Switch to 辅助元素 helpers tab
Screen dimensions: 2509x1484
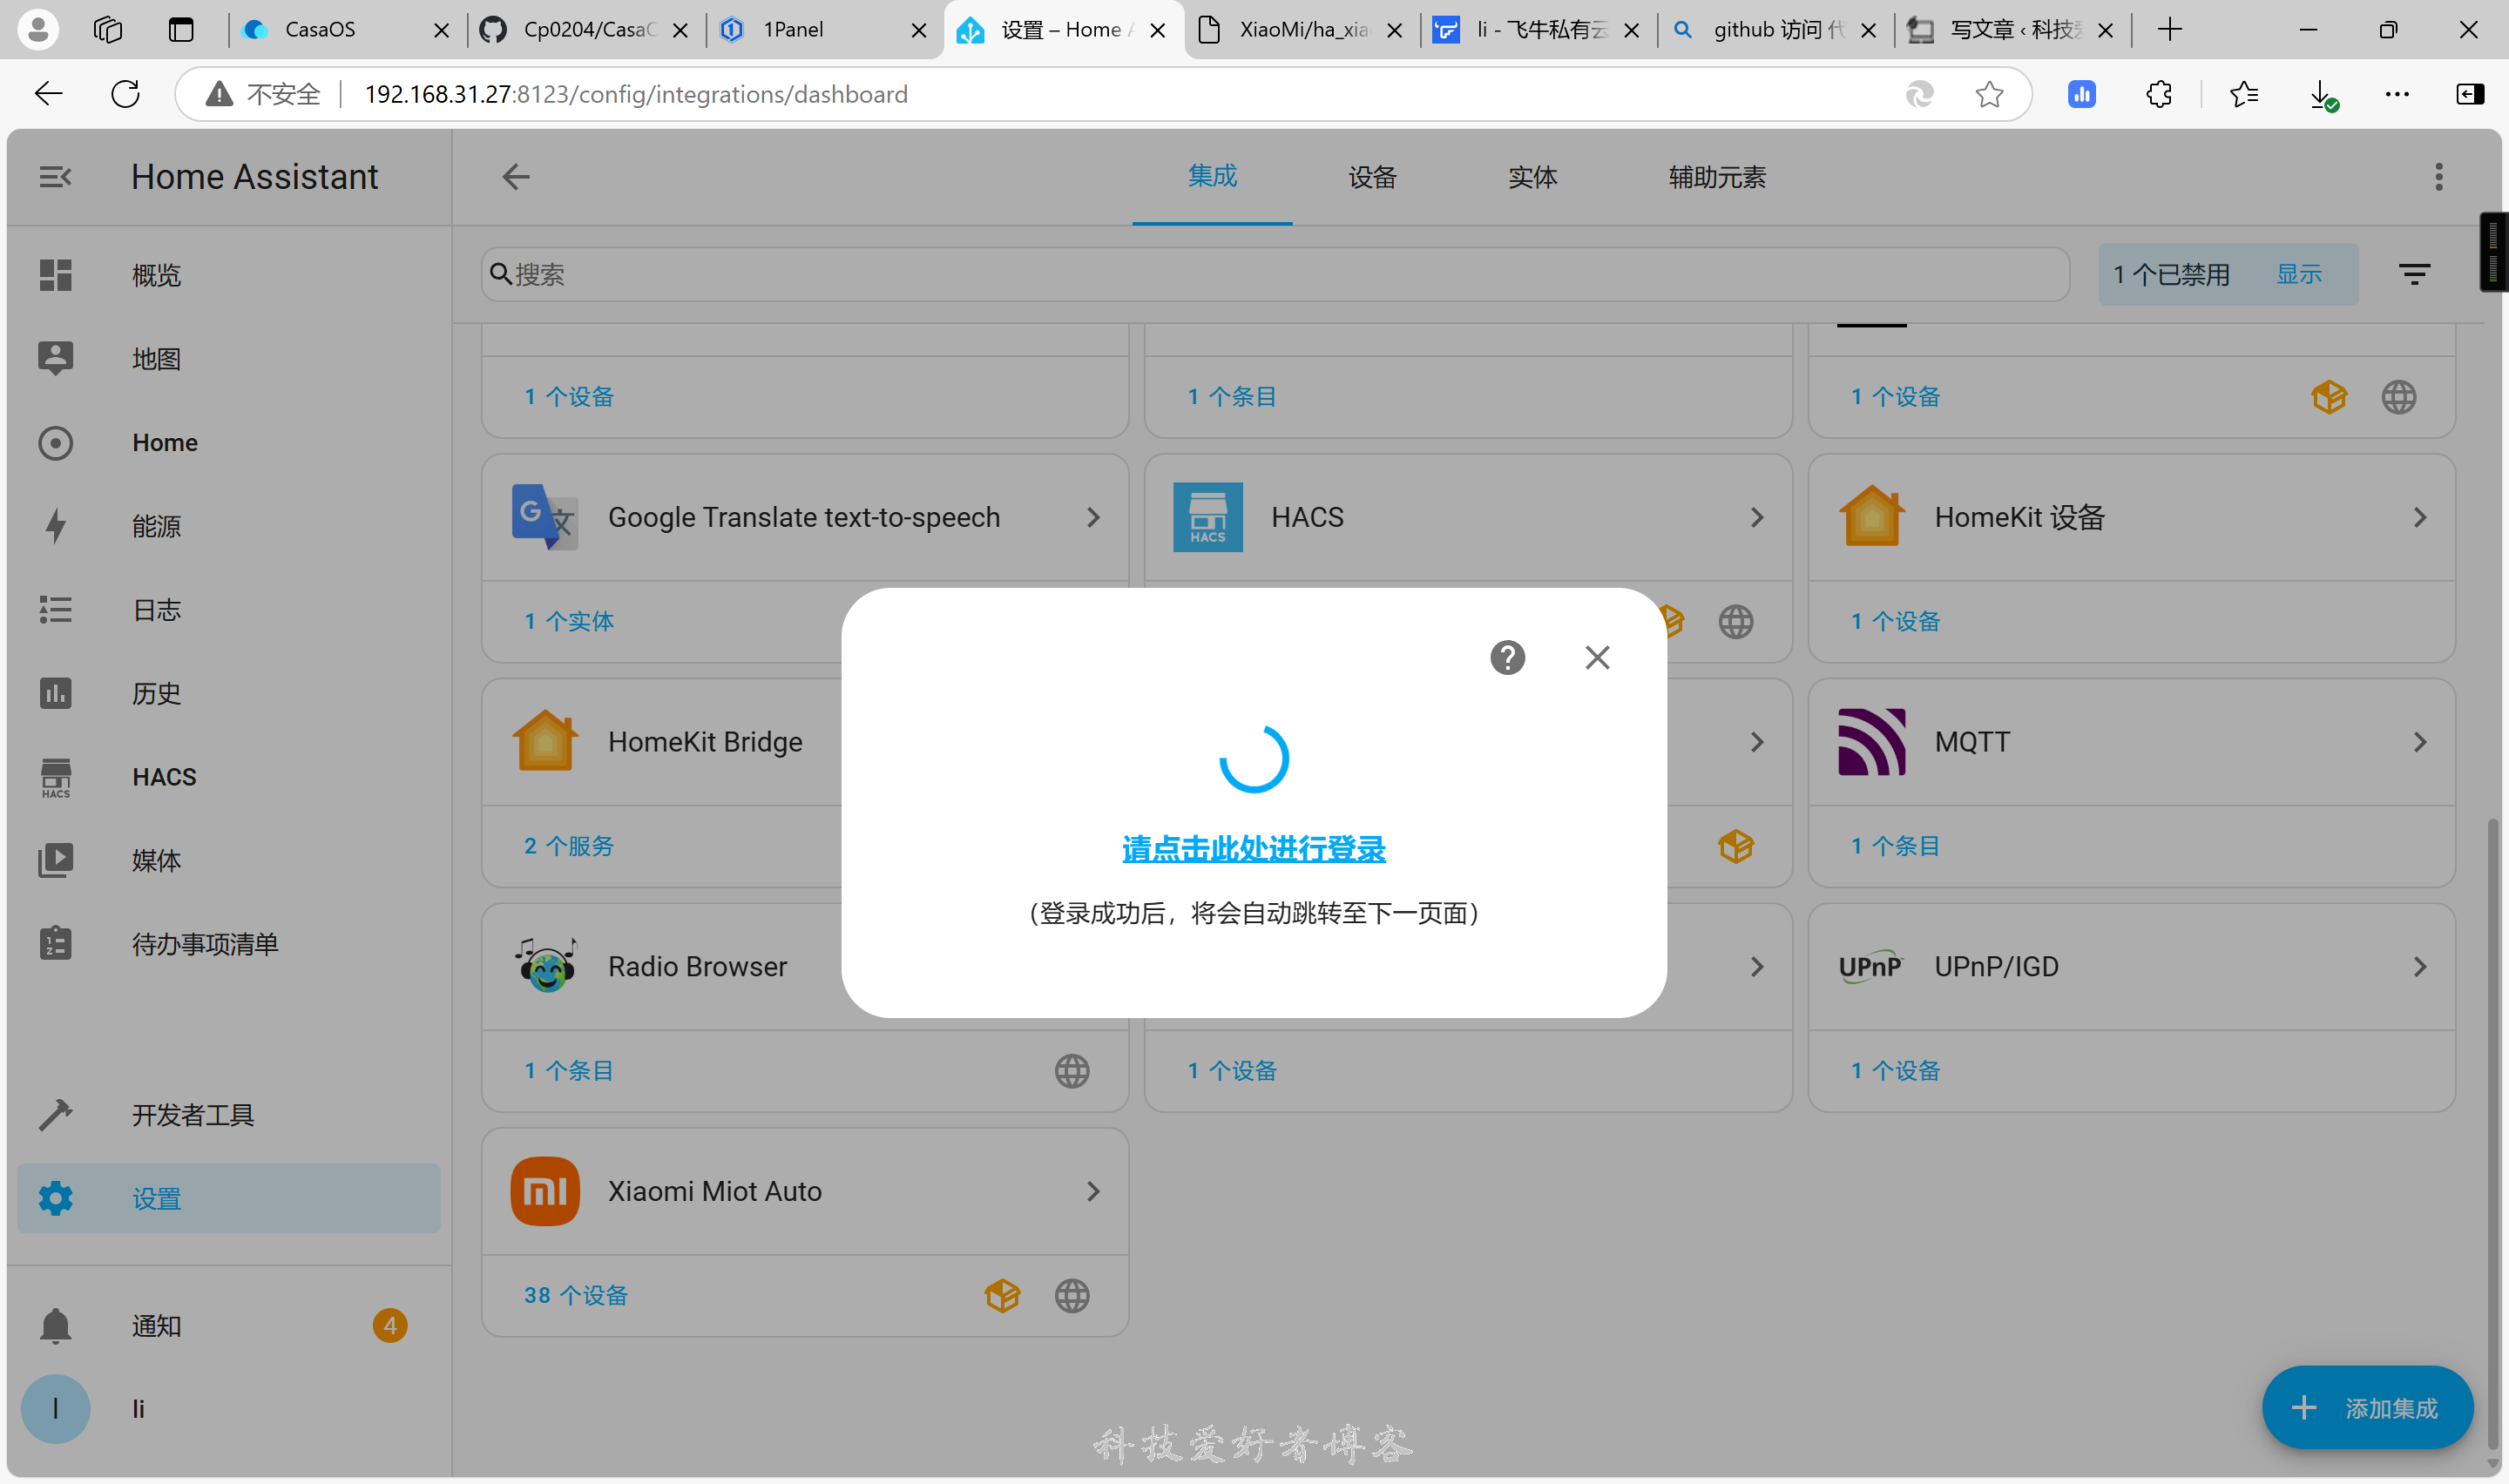[x=1717, y=177]
